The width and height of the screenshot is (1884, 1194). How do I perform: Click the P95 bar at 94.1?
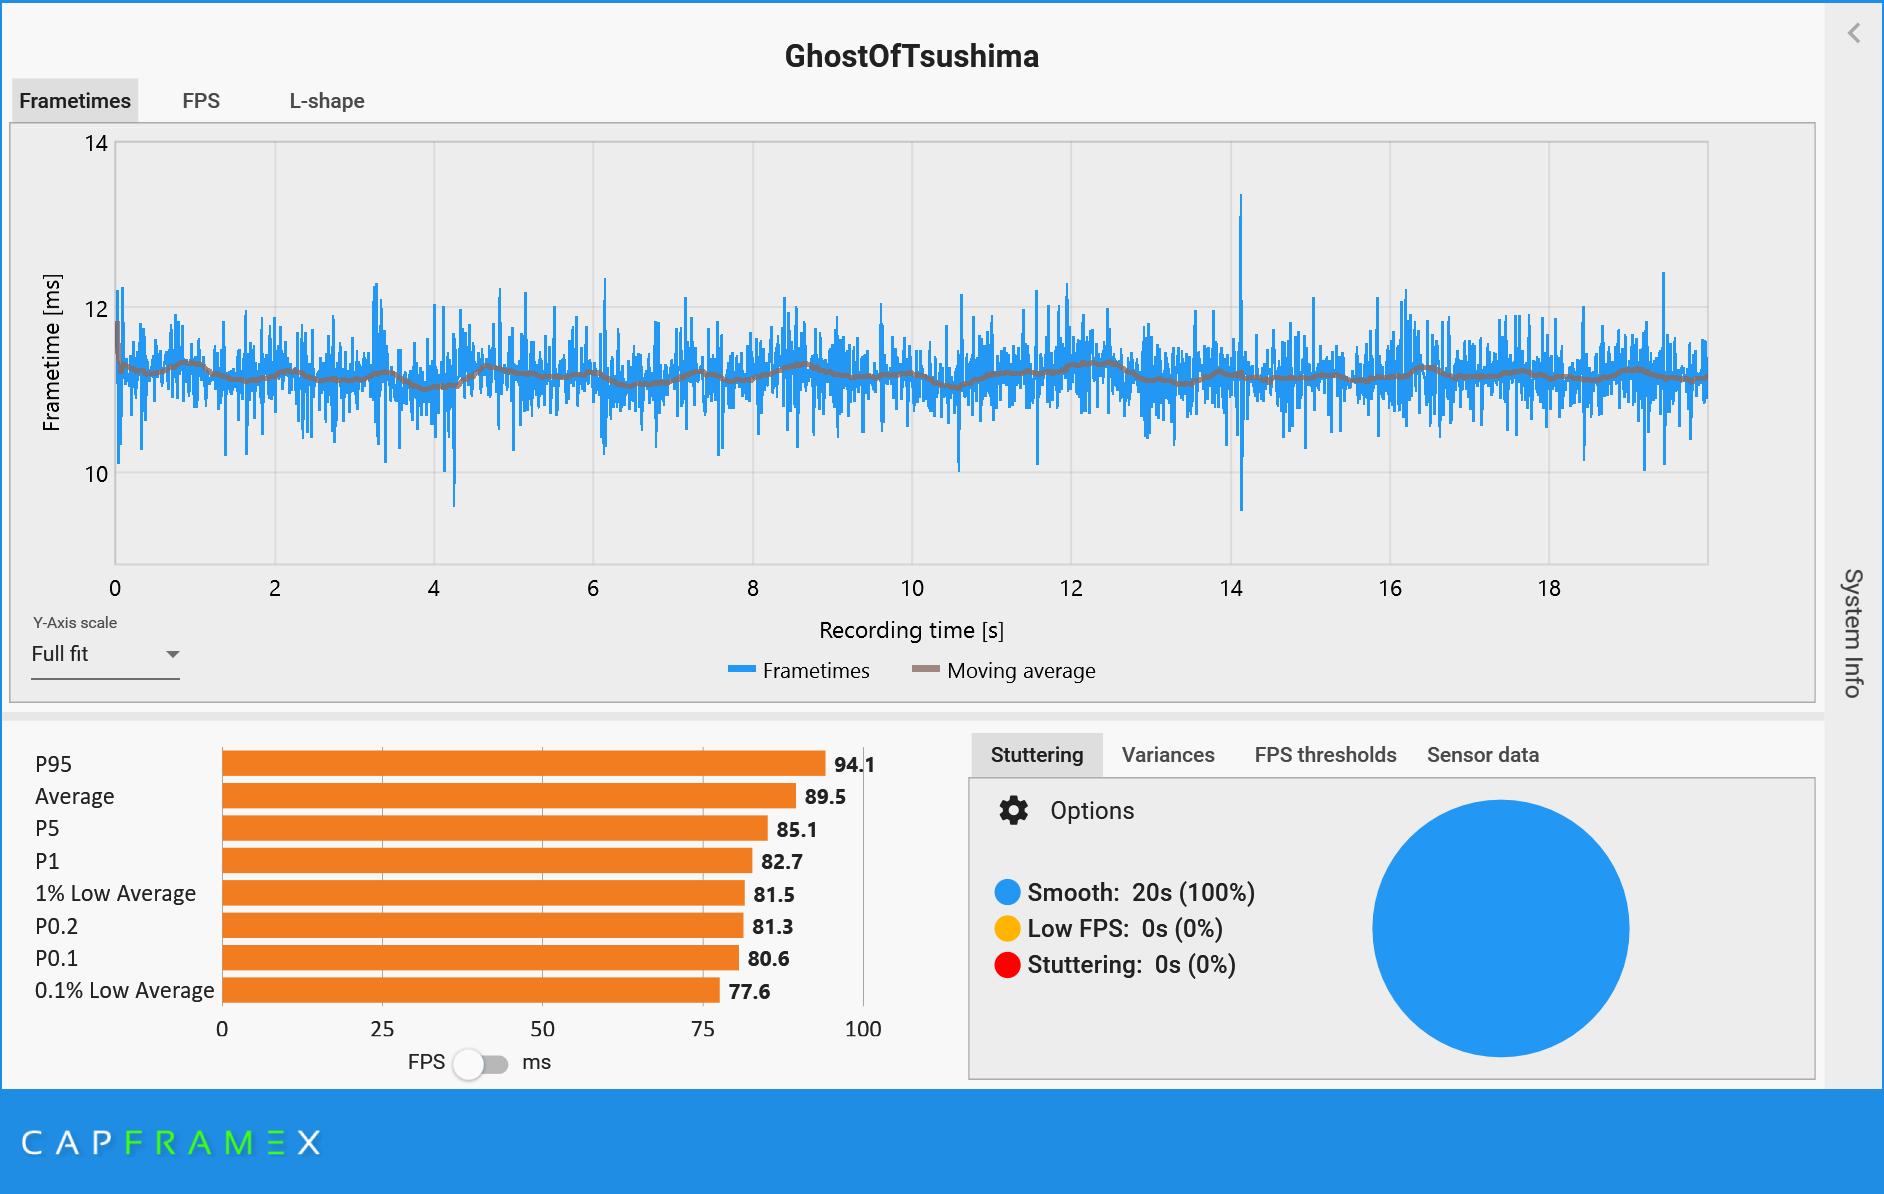click(x=523, y=764)
